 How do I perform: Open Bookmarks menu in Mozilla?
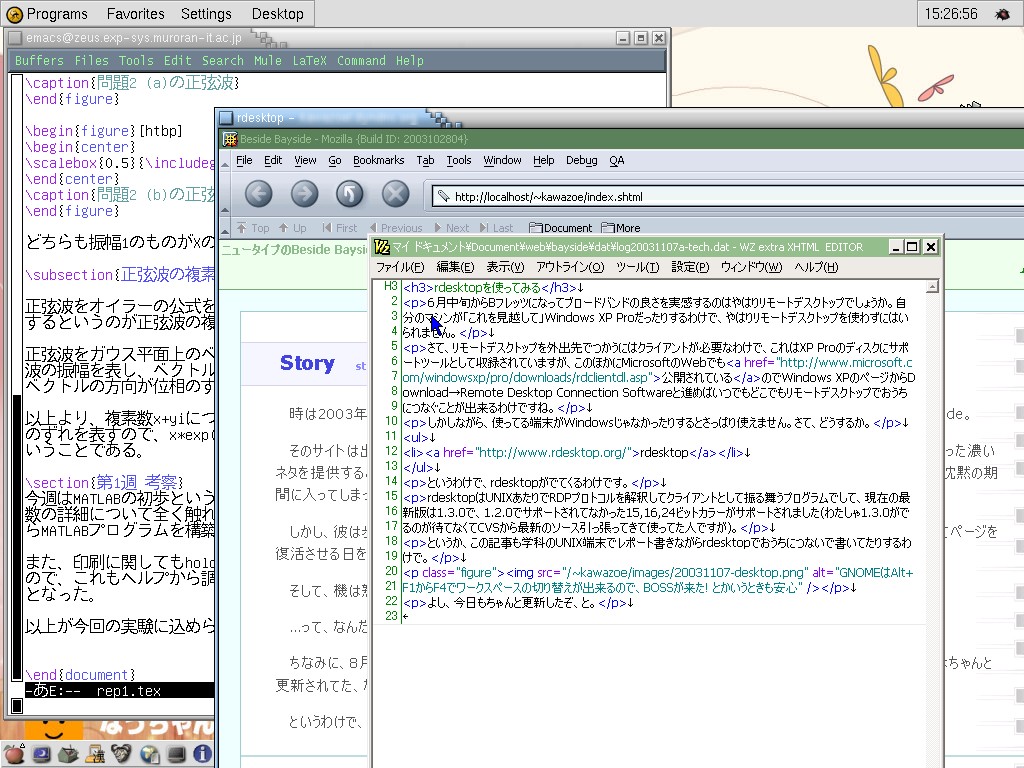click(378, 160)
